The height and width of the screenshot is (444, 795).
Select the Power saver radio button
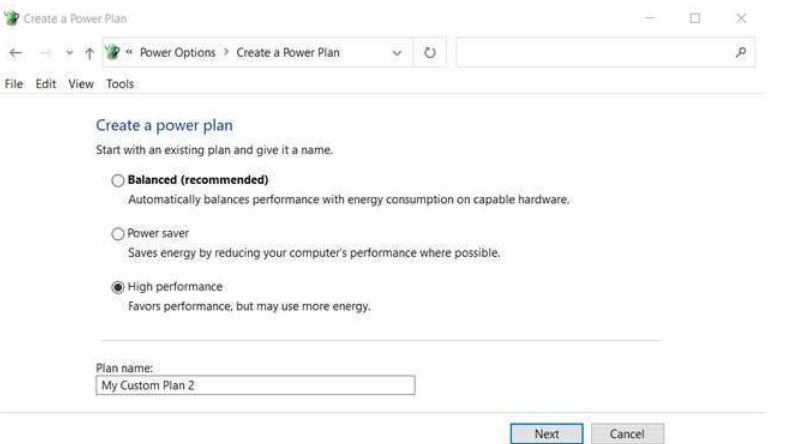pyautogui.click(x=118, y=234)
